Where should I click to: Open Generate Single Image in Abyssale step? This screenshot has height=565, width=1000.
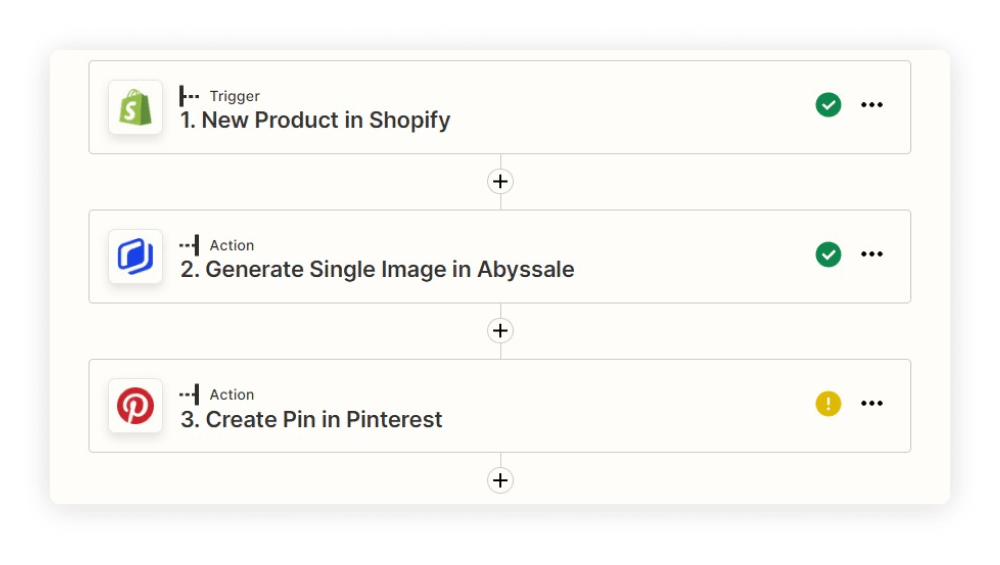tap(499, 256)
